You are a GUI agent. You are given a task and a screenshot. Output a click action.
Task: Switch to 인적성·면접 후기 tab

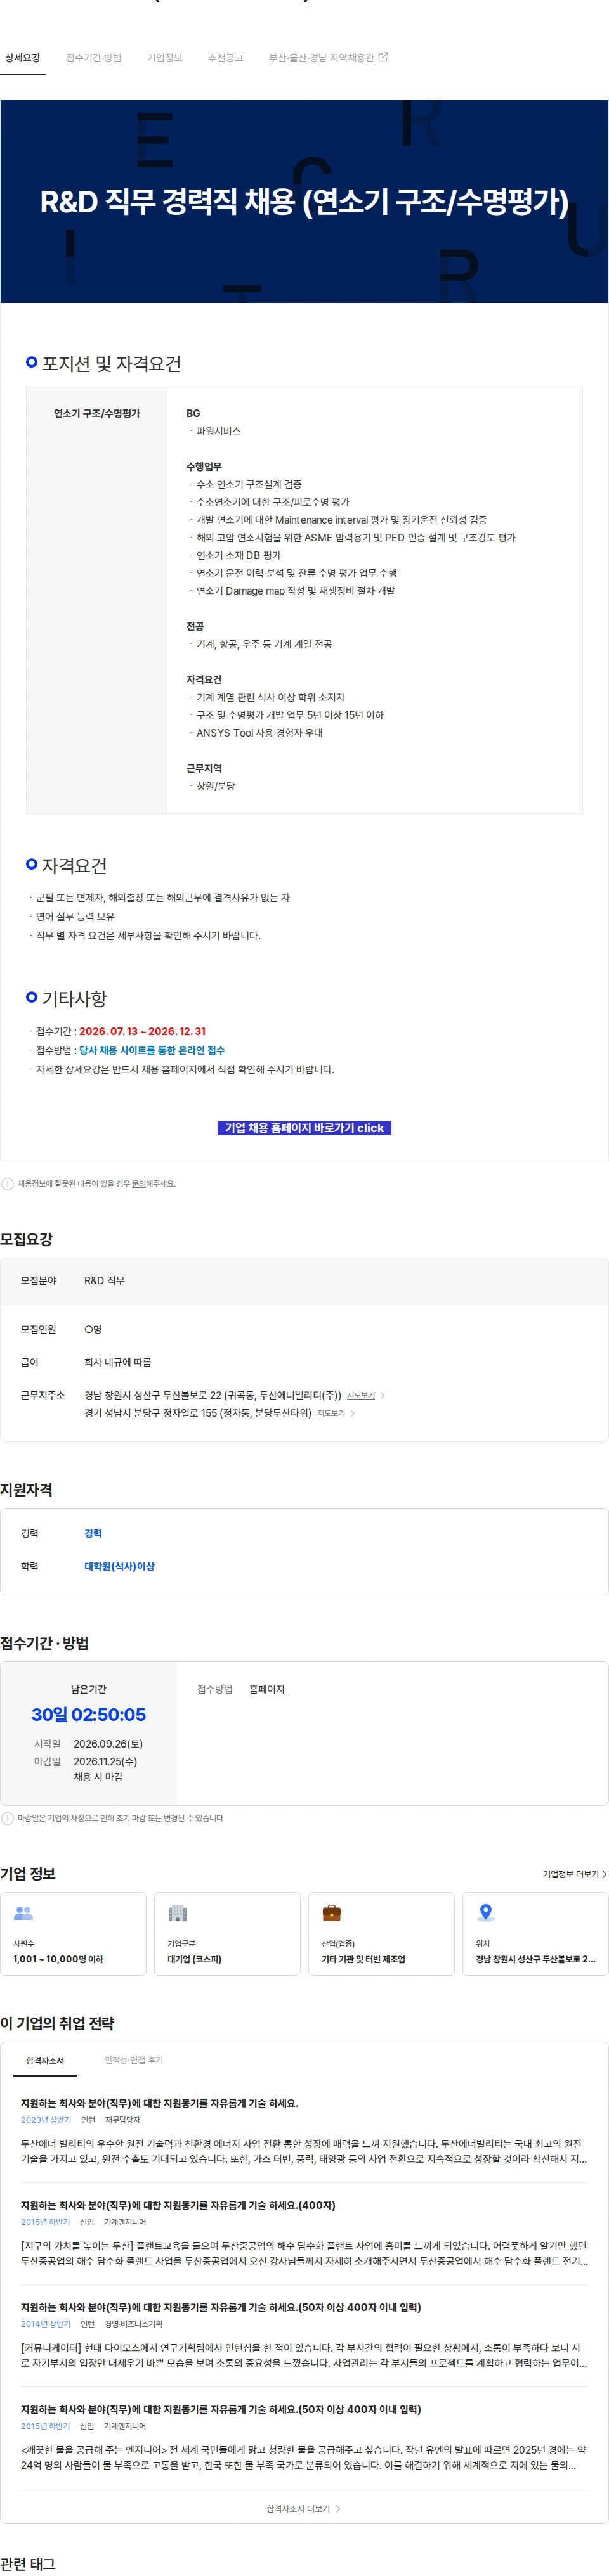pyautogui.click(x=134, y=2061)
